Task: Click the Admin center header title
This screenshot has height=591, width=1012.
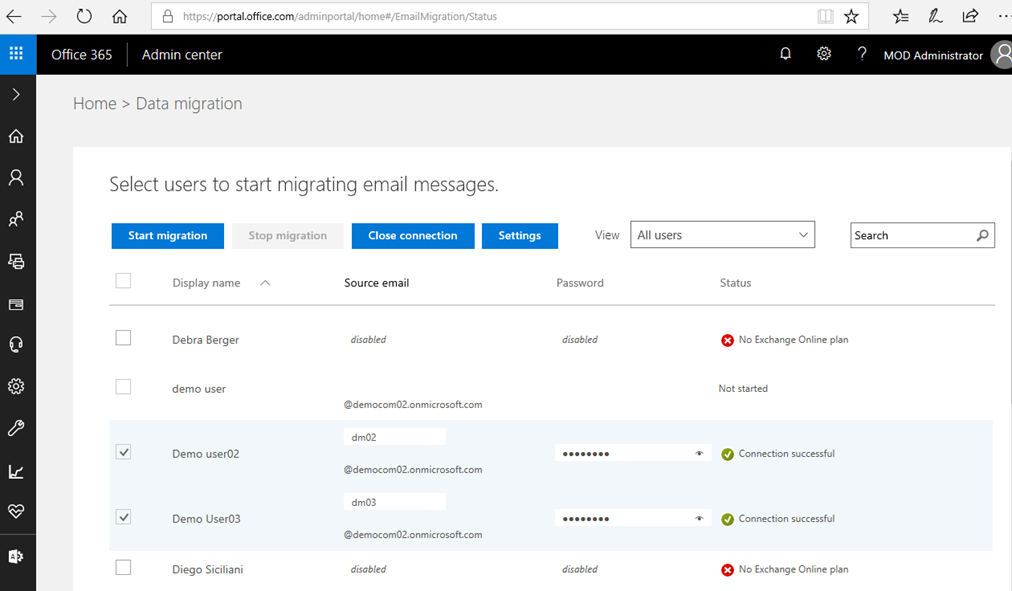Action: pos(182,55)
